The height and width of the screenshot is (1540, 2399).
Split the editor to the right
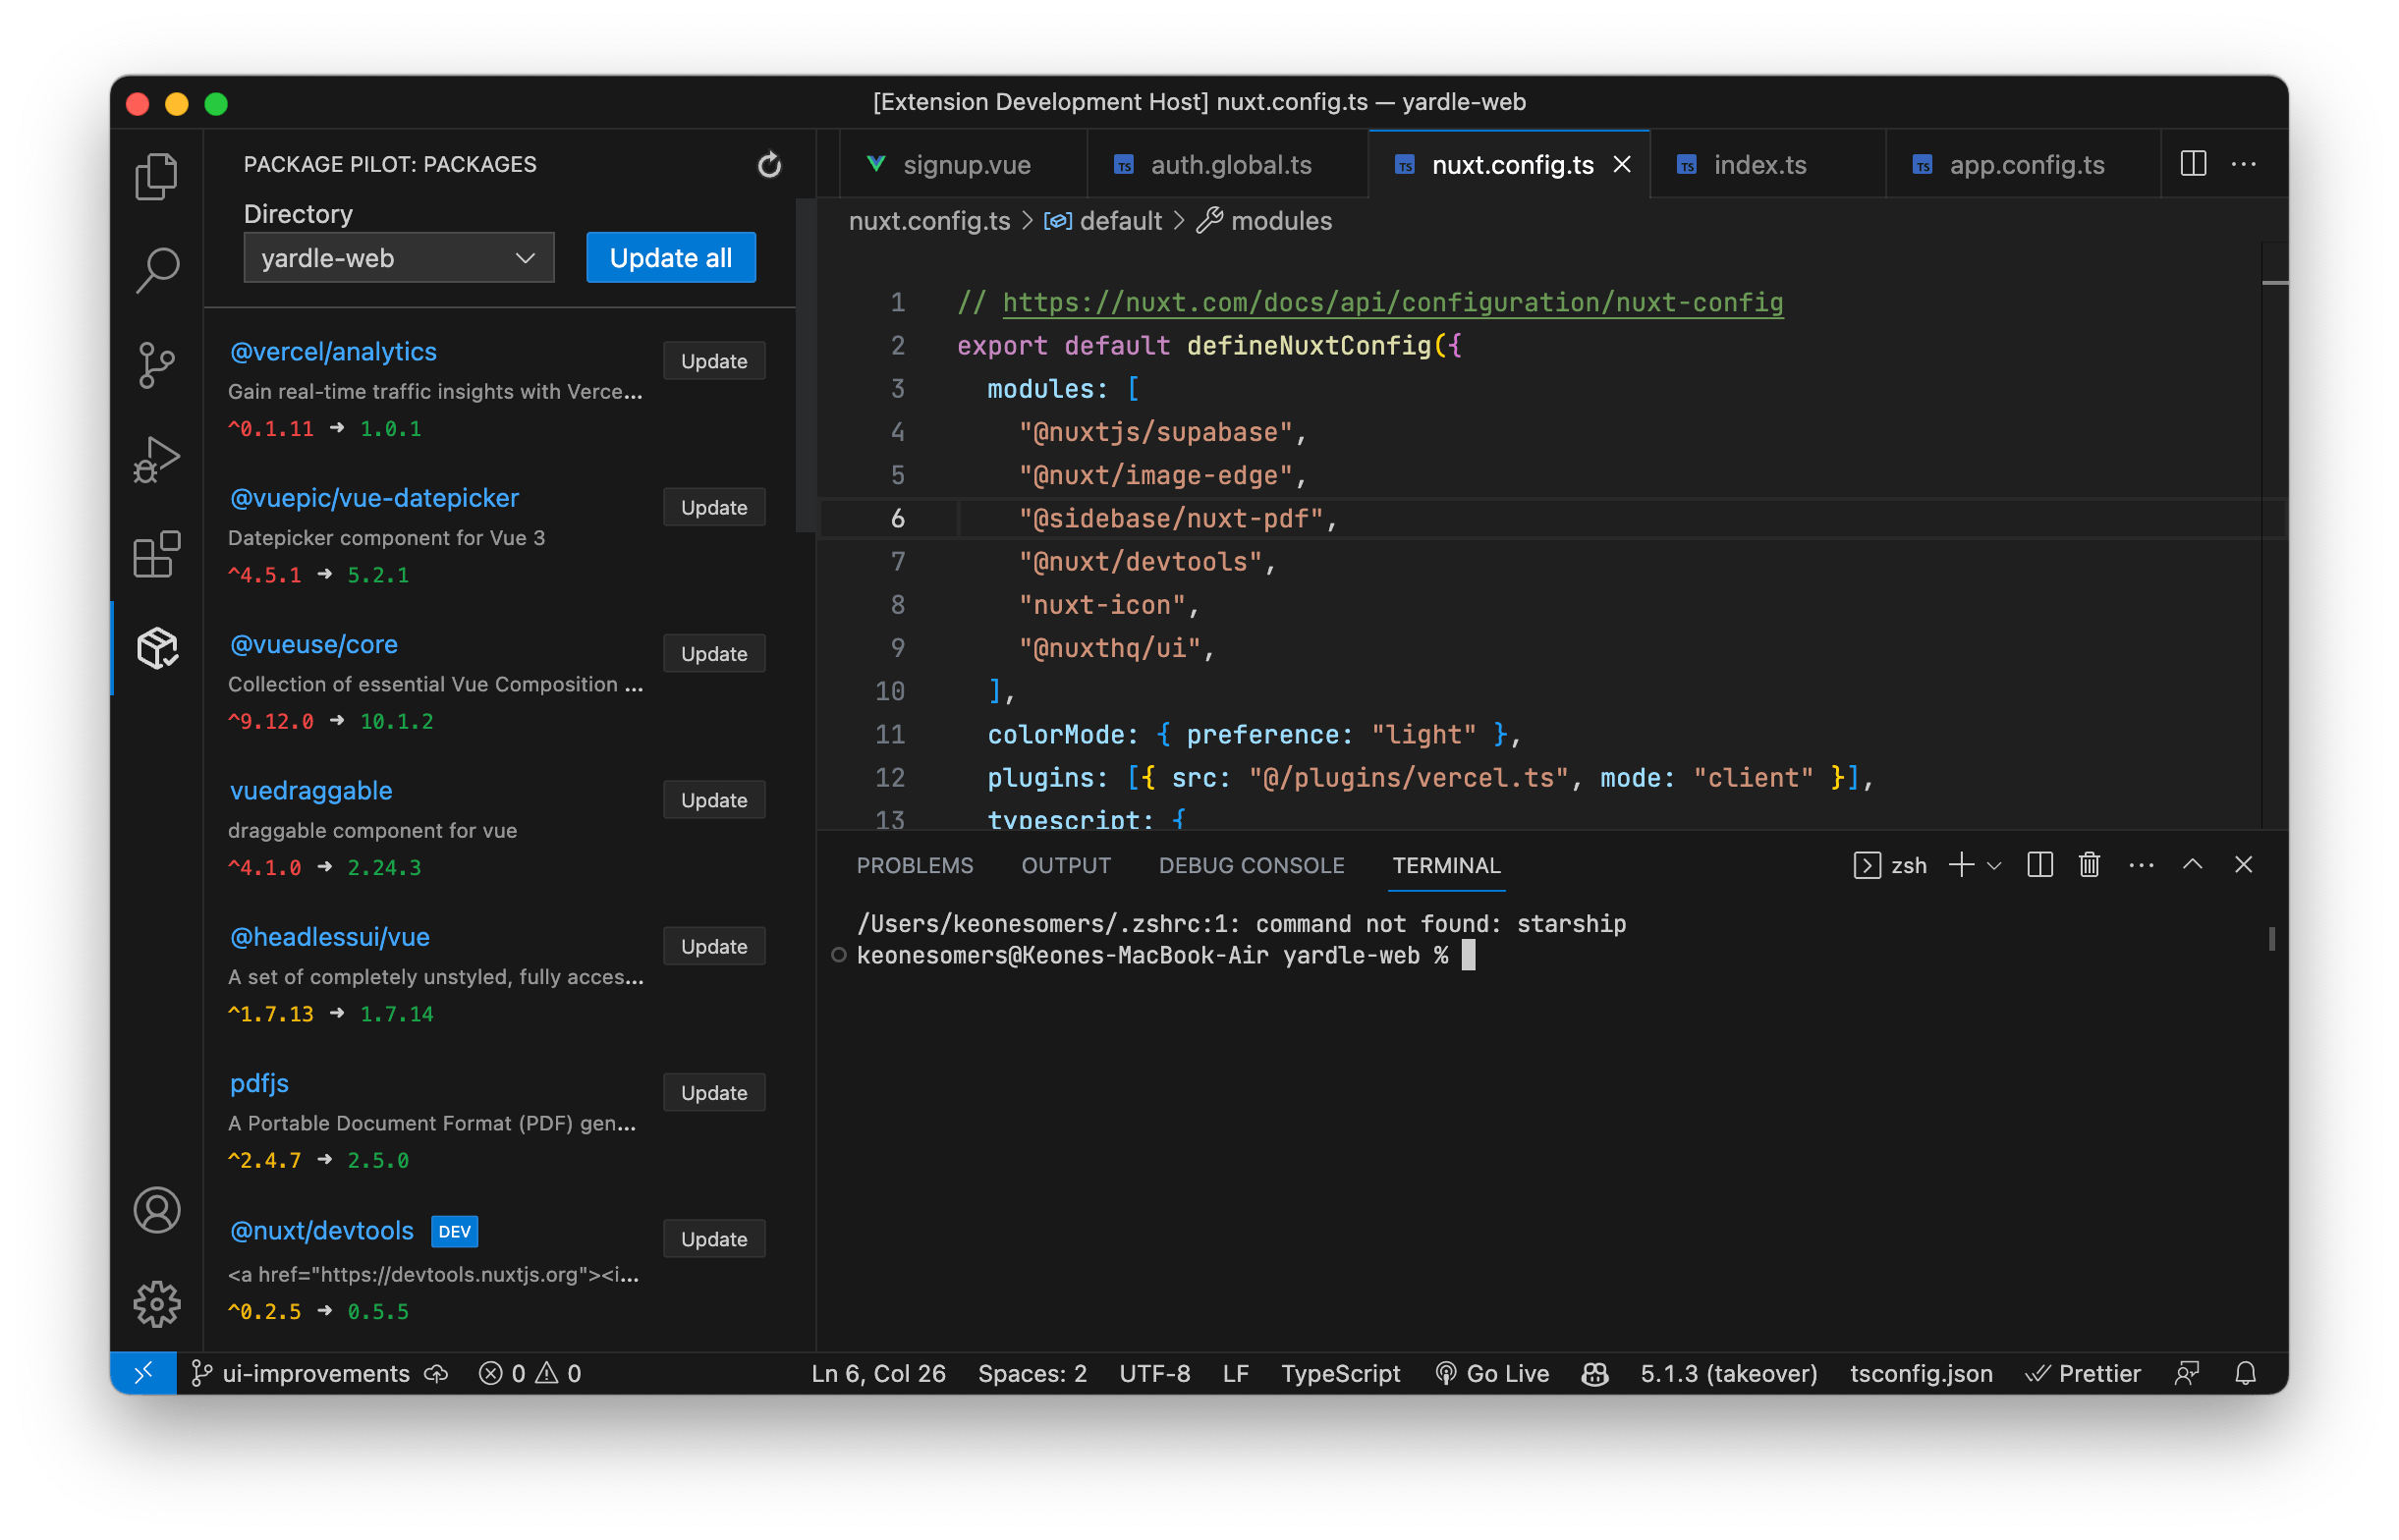pos(2193,164)
